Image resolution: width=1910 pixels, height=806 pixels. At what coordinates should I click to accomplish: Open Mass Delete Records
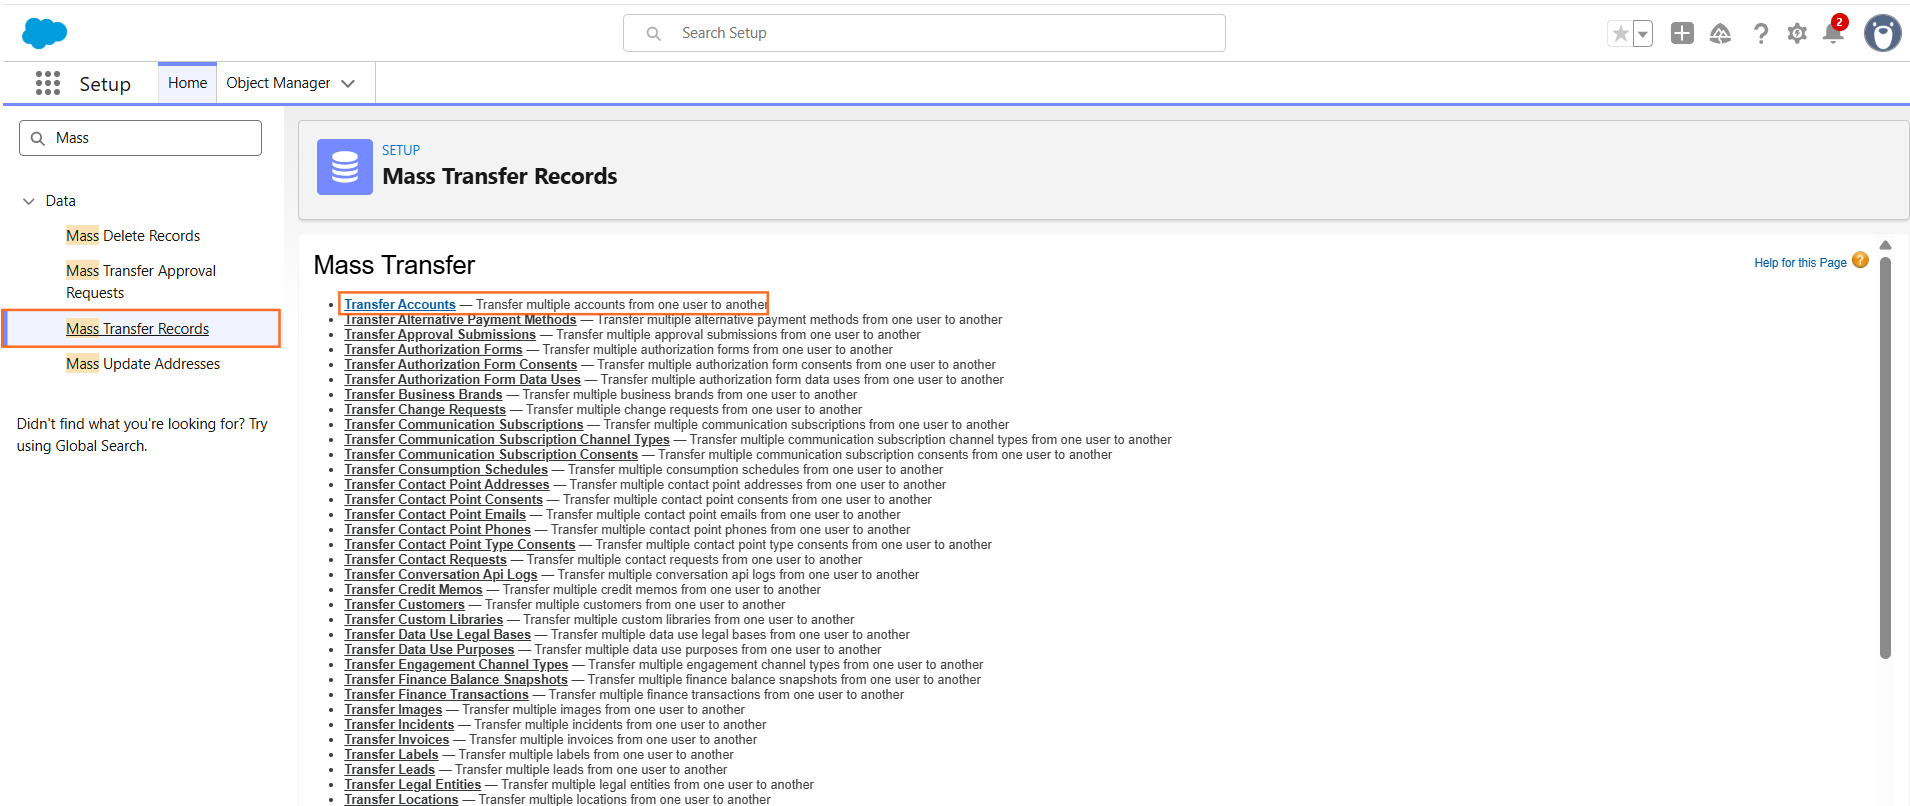tap(133, 236)
